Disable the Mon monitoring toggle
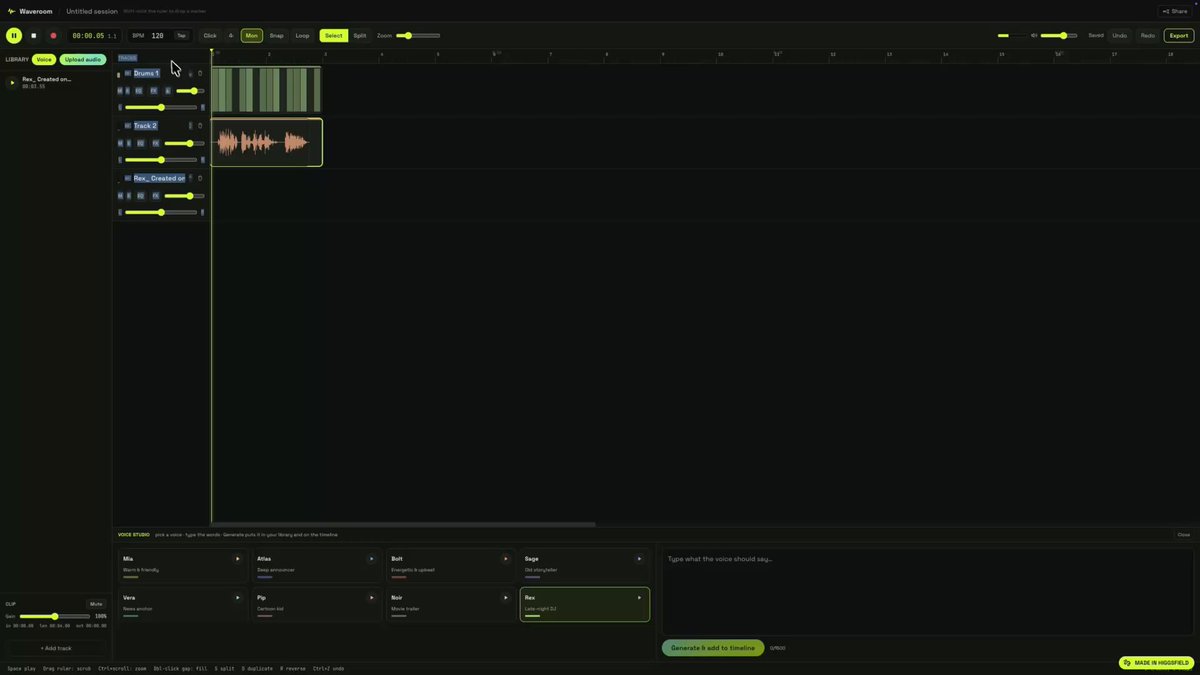This screenshot has width=1200, height=675. pos(251,35)
